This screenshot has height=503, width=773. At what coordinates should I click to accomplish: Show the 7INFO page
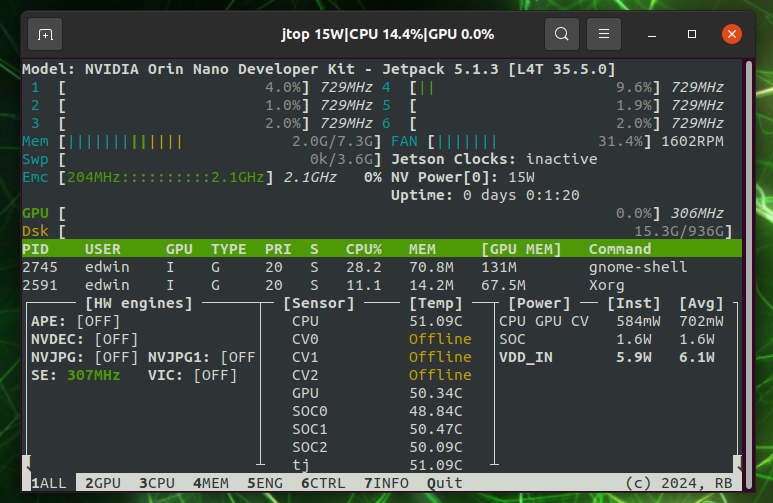385,483
